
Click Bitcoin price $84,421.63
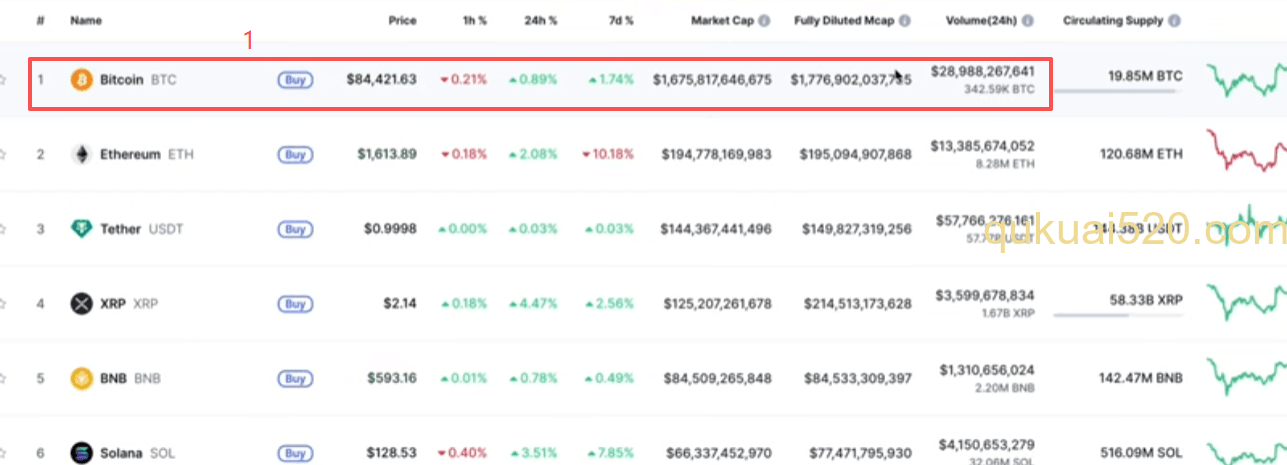382,80
